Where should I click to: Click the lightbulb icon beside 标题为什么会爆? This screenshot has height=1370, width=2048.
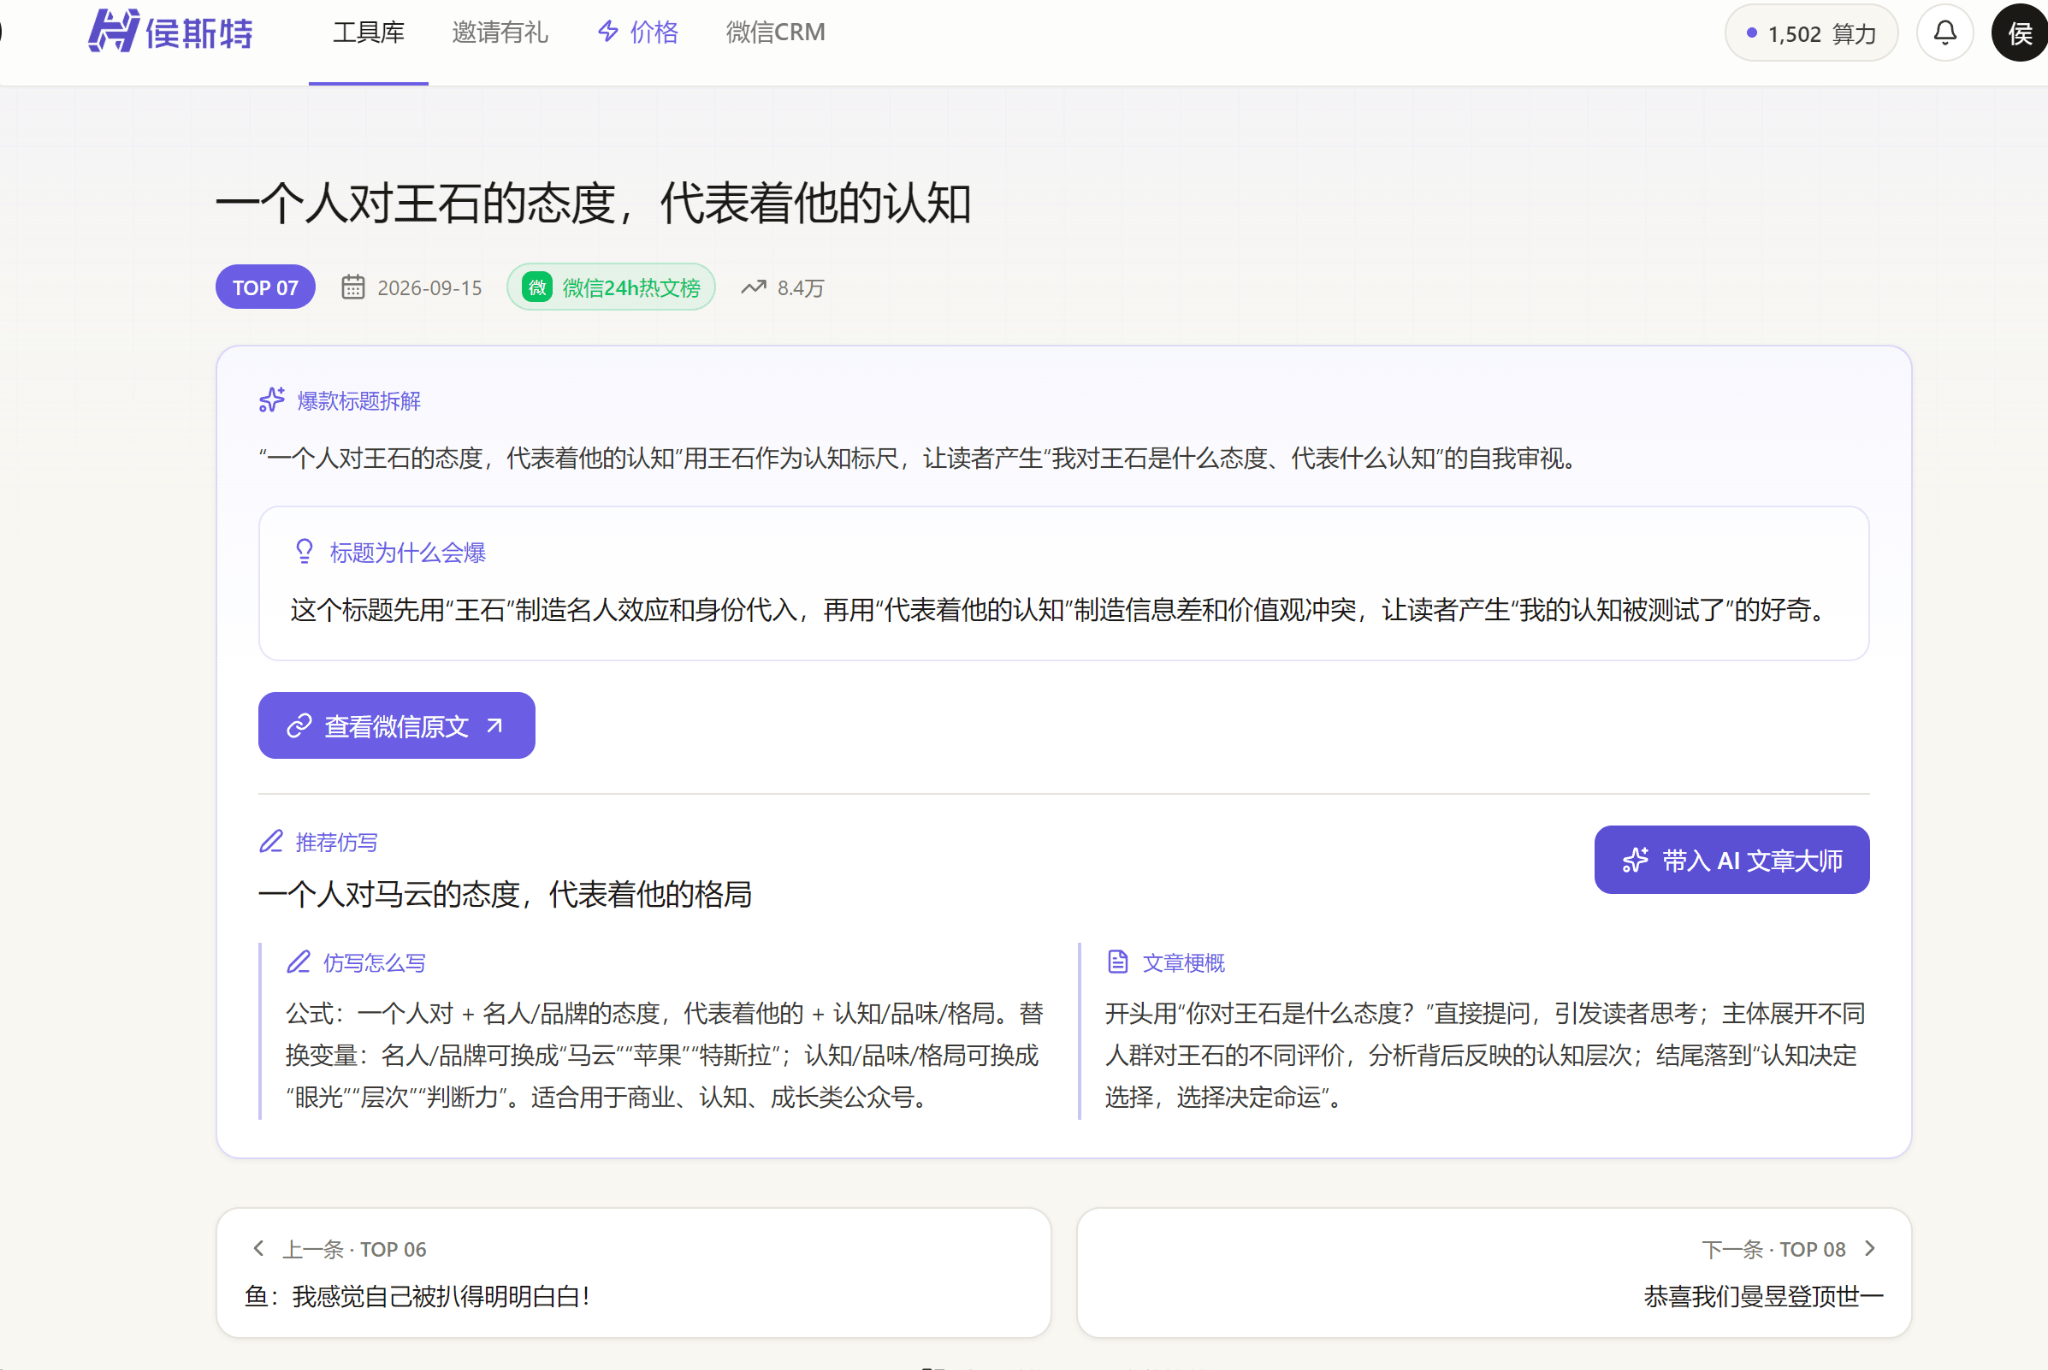[305, 552]
